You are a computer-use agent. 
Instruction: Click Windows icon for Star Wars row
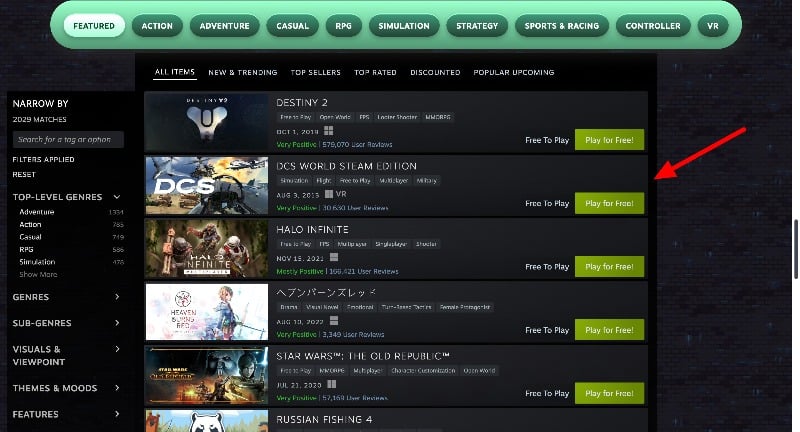(332, 384)
